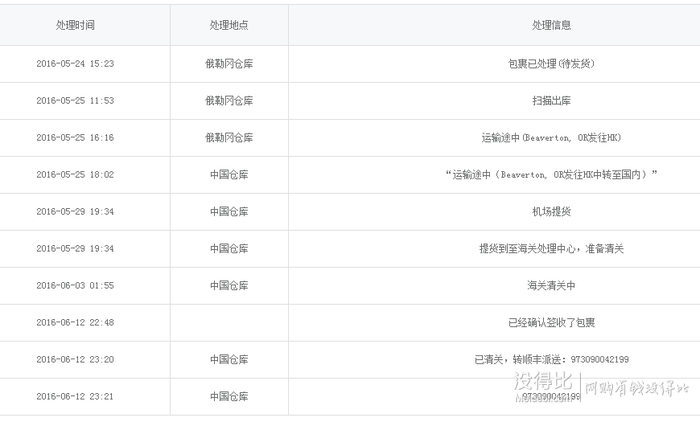
Task: Select the 2016-05-25 18:02 timestamp
Action: [75, 175]
